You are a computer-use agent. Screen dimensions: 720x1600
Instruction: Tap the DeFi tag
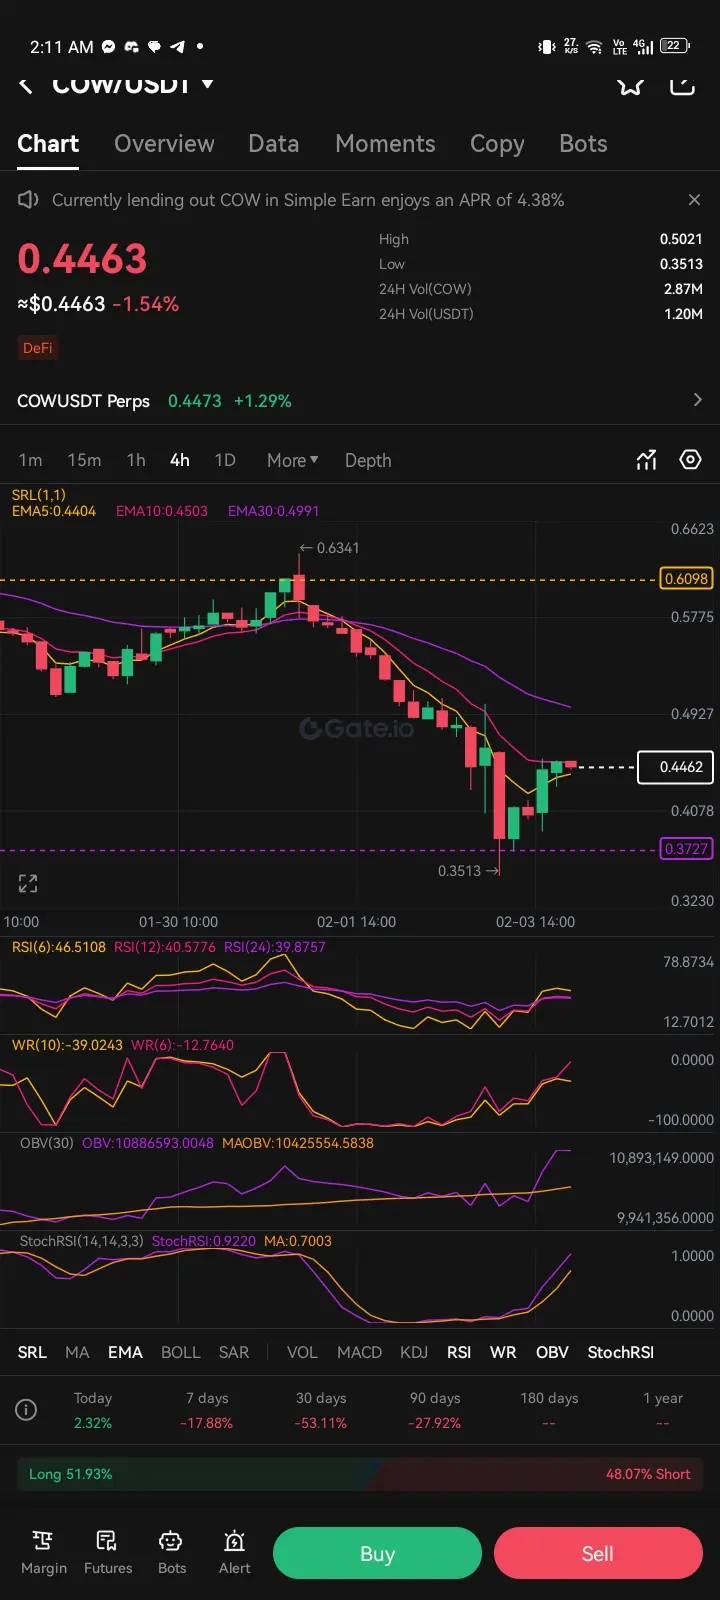pyautogui.click(x=38, y=348)
